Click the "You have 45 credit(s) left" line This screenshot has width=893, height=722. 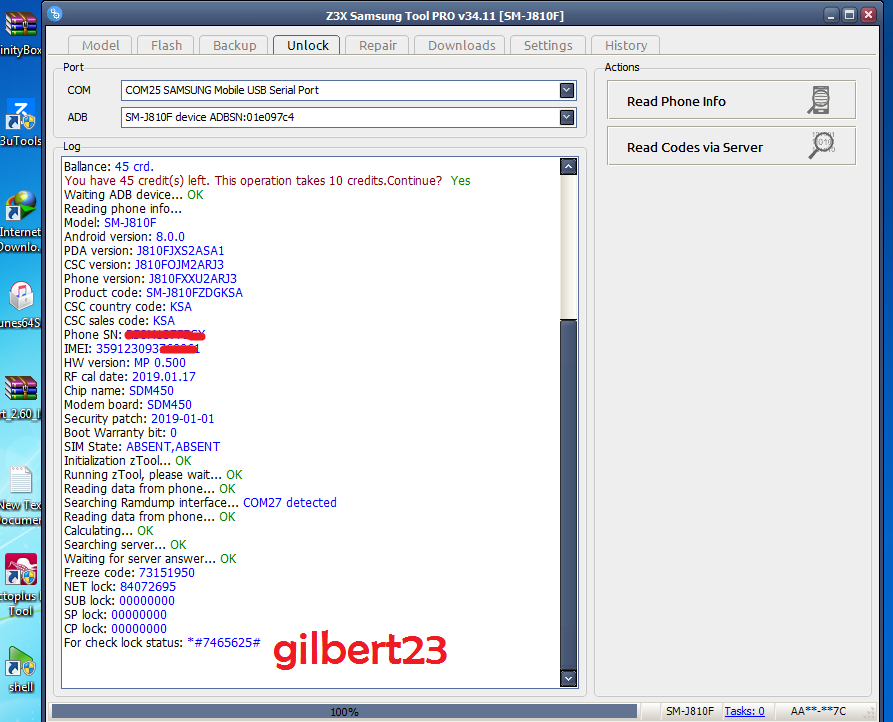(267, 180)
